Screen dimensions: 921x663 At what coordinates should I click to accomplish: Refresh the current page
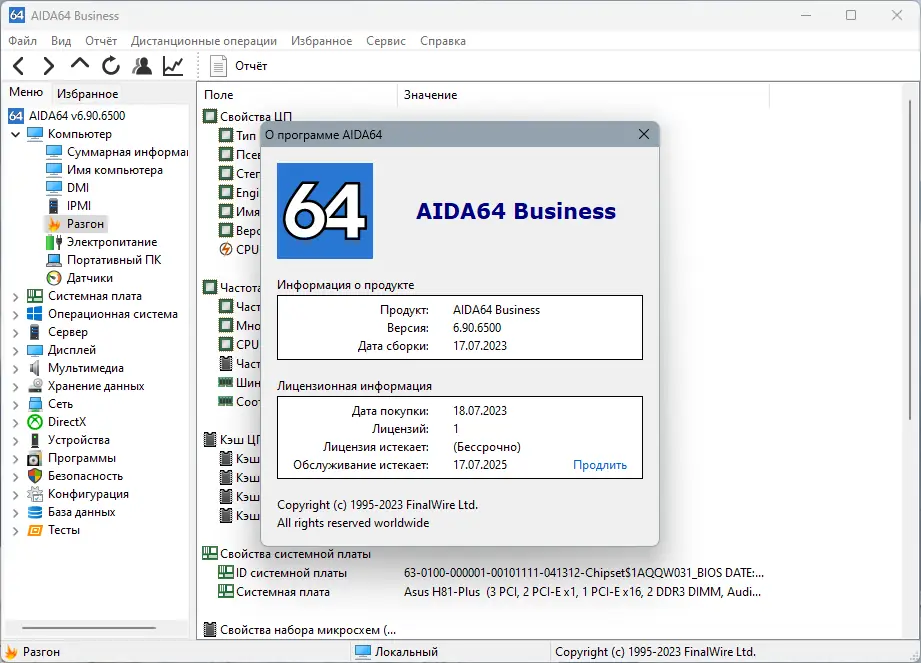110,65
